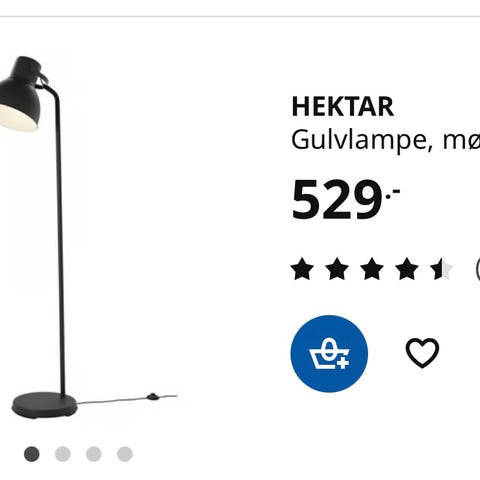480x480 pixels.
Task: Click the lamp shade in the photo
Action: coord(23,94)
